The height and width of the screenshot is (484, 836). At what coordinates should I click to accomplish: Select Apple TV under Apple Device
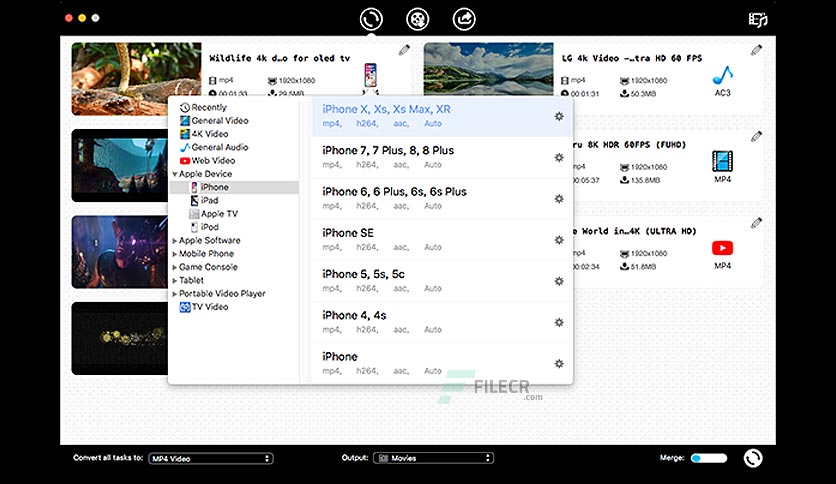pyautogui.click(x=213, y=214)
